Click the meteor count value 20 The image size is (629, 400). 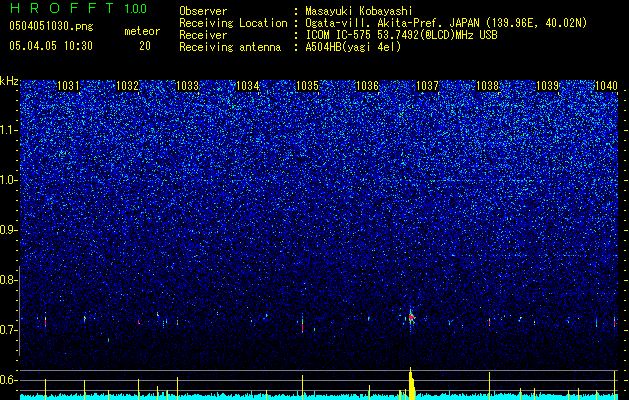tap(145, 46)
